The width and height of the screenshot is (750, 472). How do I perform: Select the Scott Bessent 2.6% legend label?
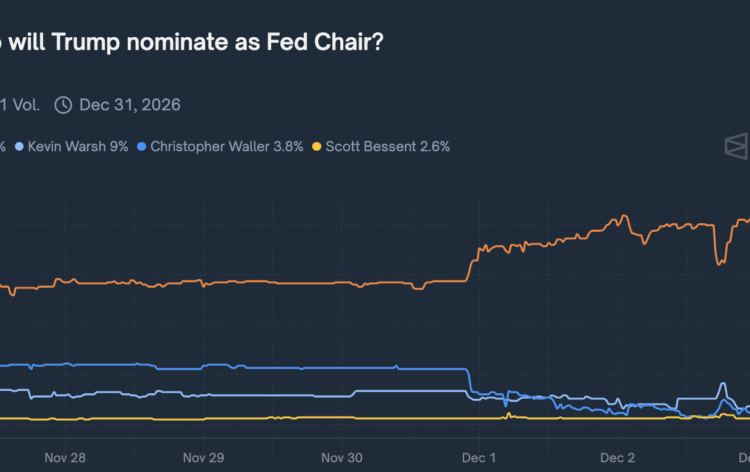tap(389, 146)
